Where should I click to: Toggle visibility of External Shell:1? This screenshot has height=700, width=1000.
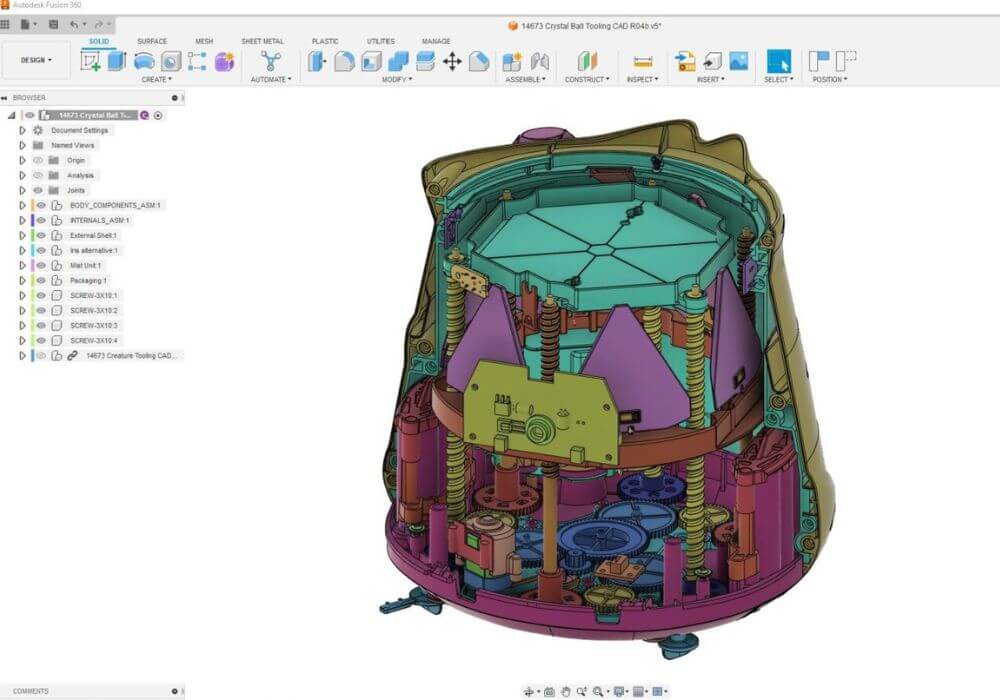[x=41, y=235]
